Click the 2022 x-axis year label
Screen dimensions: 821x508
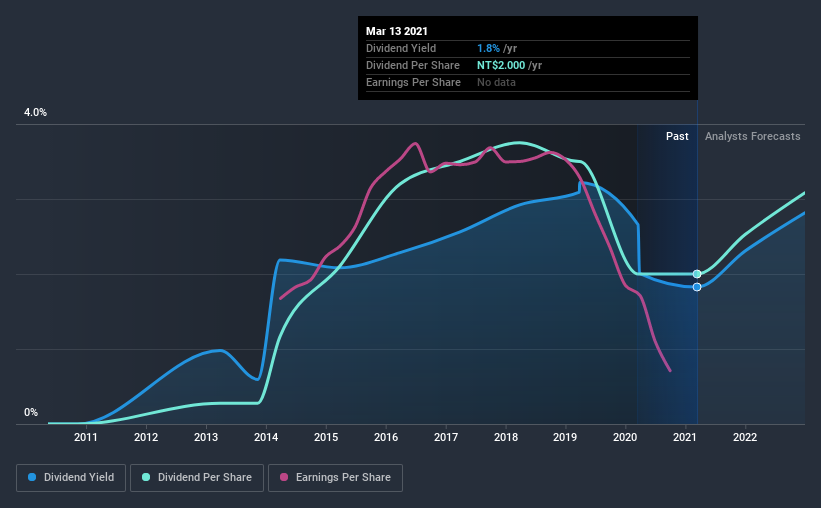(x=745, y=437)
